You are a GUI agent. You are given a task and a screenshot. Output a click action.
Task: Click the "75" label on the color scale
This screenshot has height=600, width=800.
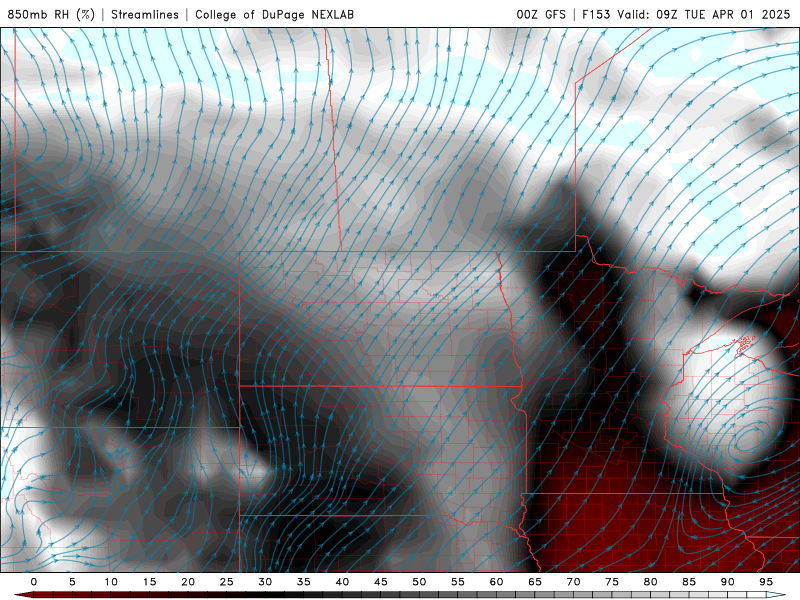pyautogui.click(x=612, y=582)
